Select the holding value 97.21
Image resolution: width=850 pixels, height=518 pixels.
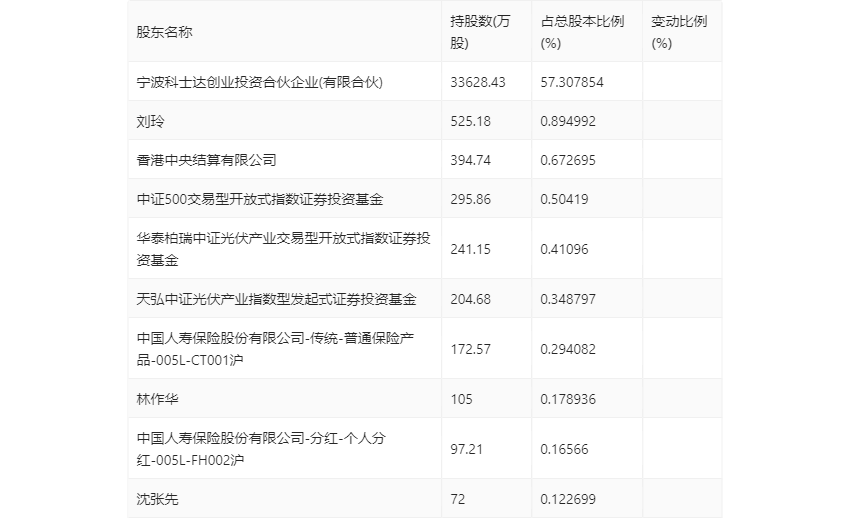point(466,449)
